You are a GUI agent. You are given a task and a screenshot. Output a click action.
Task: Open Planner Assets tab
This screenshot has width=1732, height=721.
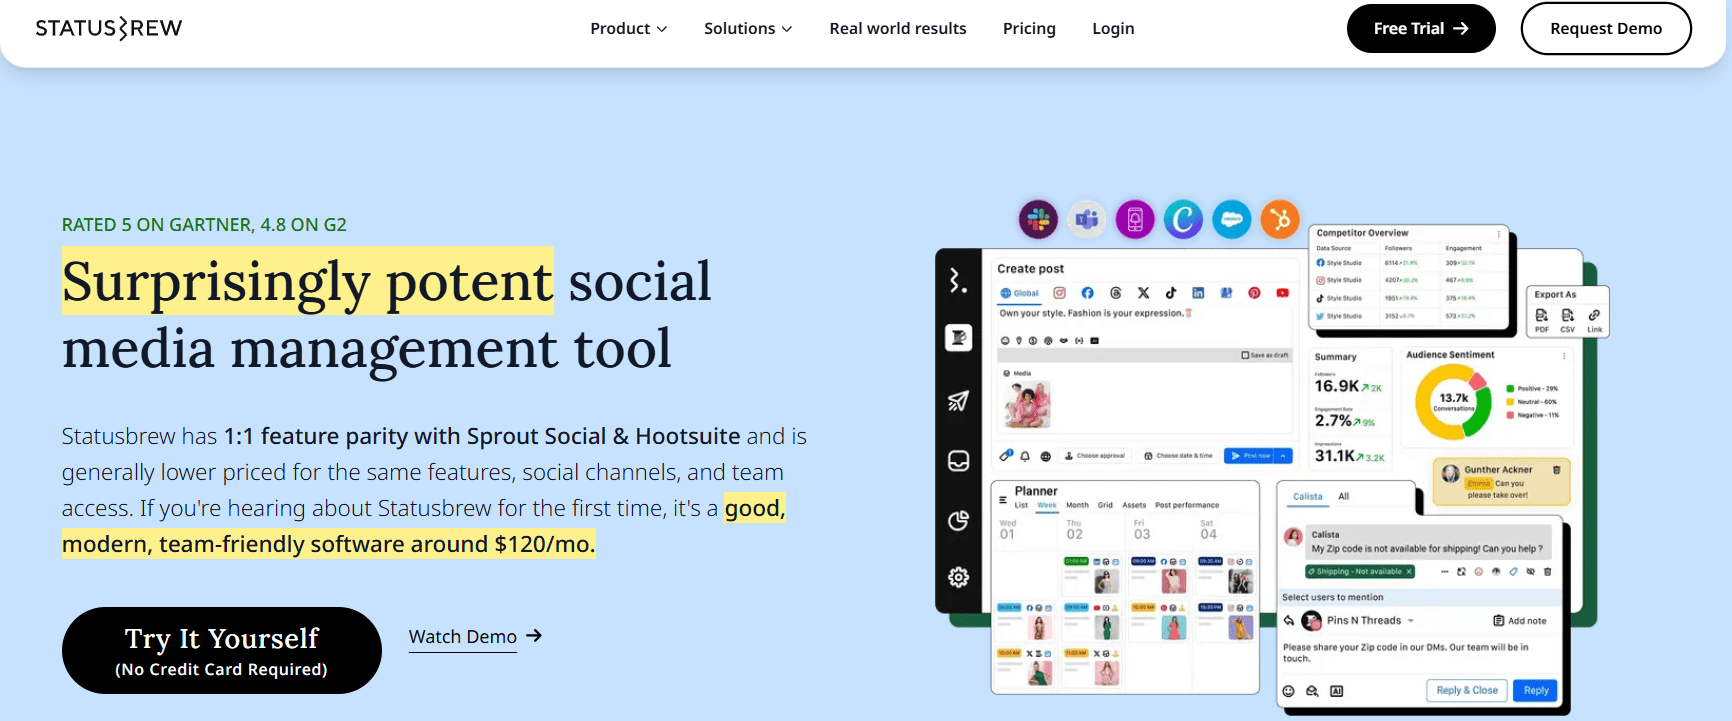(x=1134, y=505)
